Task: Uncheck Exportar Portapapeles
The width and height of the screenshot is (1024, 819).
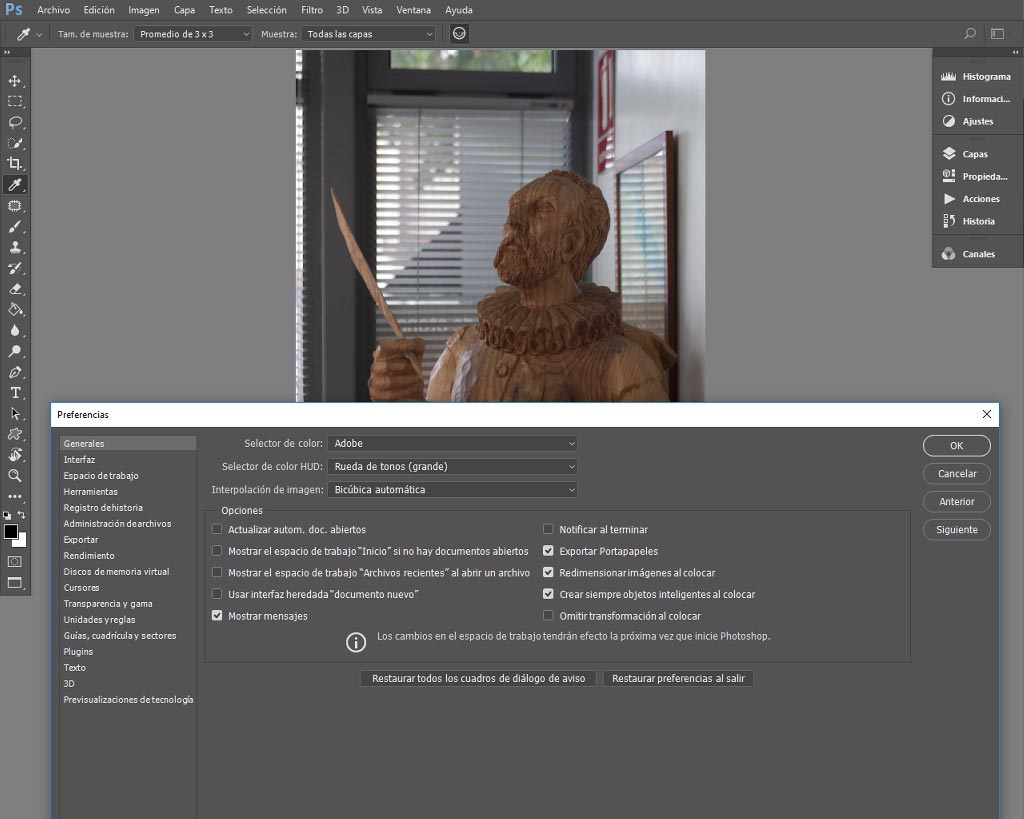Action: tap(548, 551)
